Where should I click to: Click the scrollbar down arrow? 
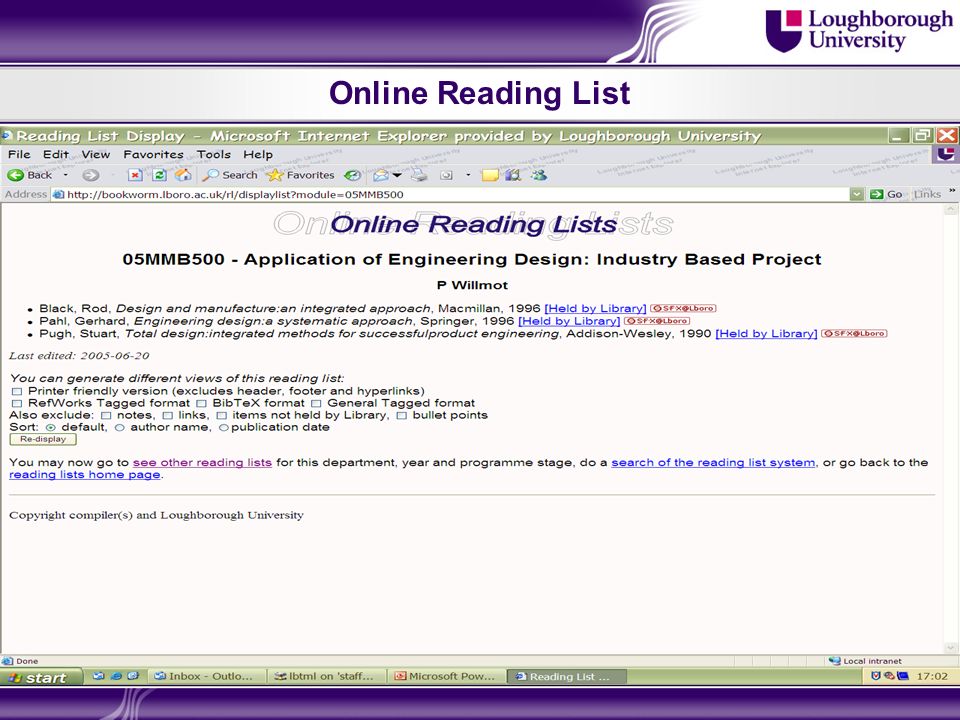click(951, 648)
